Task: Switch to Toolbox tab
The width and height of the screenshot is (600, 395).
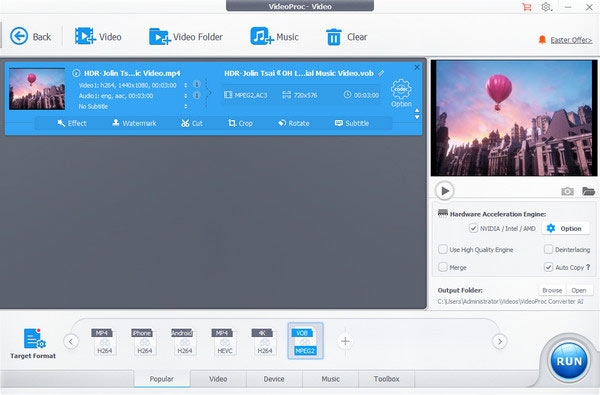Action: (x=386, y=379)
